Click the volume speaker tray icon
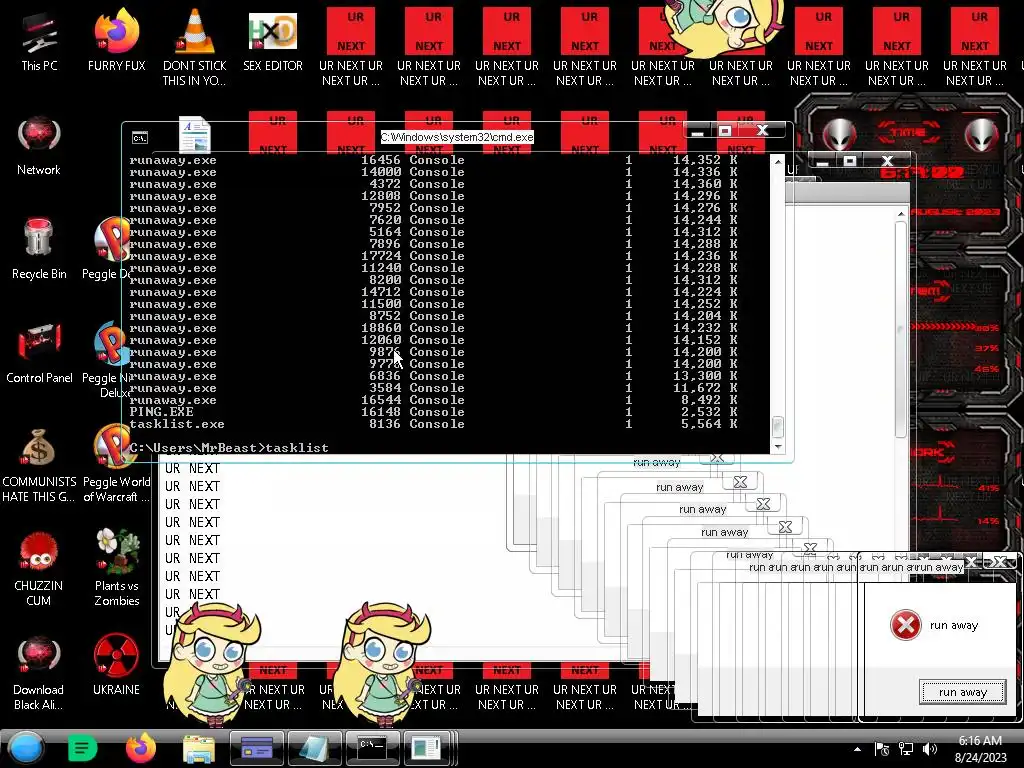 930,749
